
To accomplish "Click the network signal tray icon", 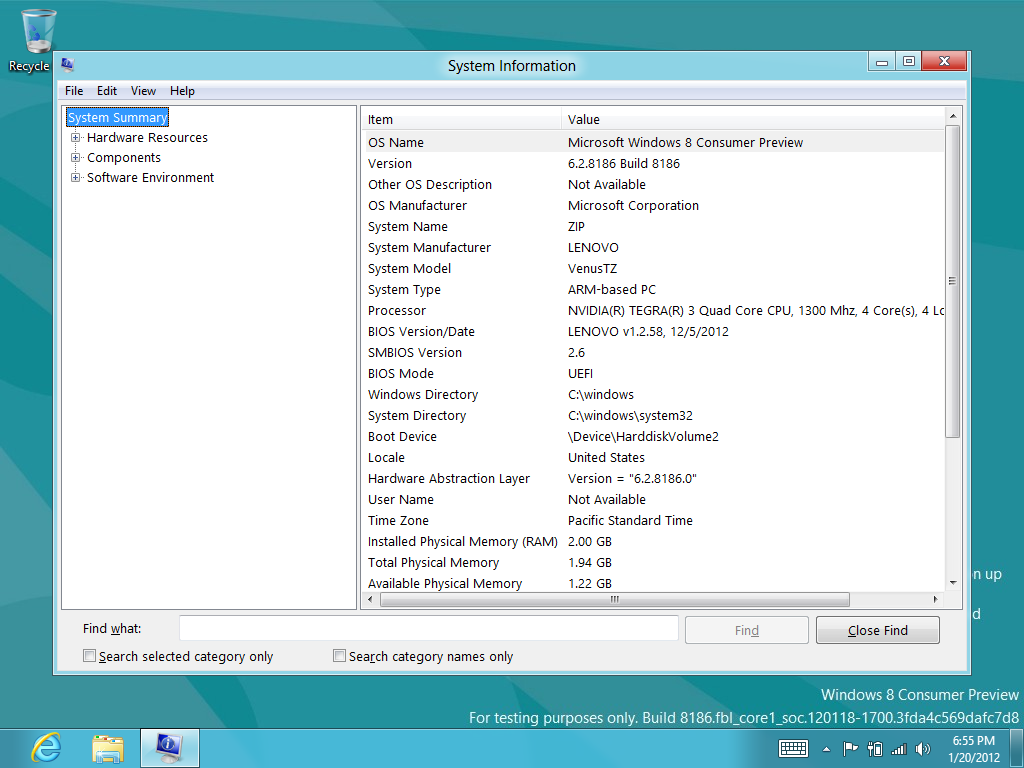I will point(898,748).
